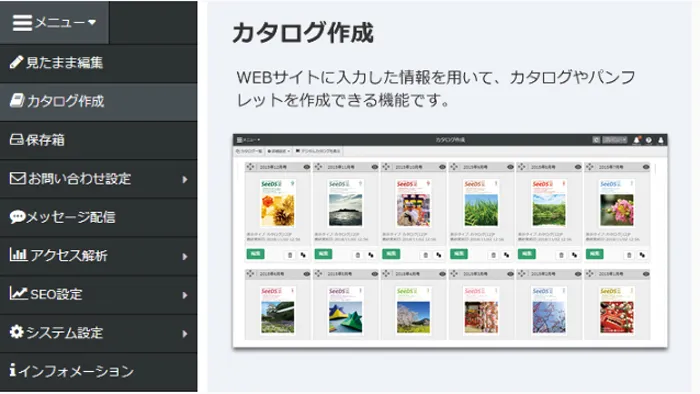Click duplicate icon under 12月号 catalog
700x394 pixels.
[303, 255]
